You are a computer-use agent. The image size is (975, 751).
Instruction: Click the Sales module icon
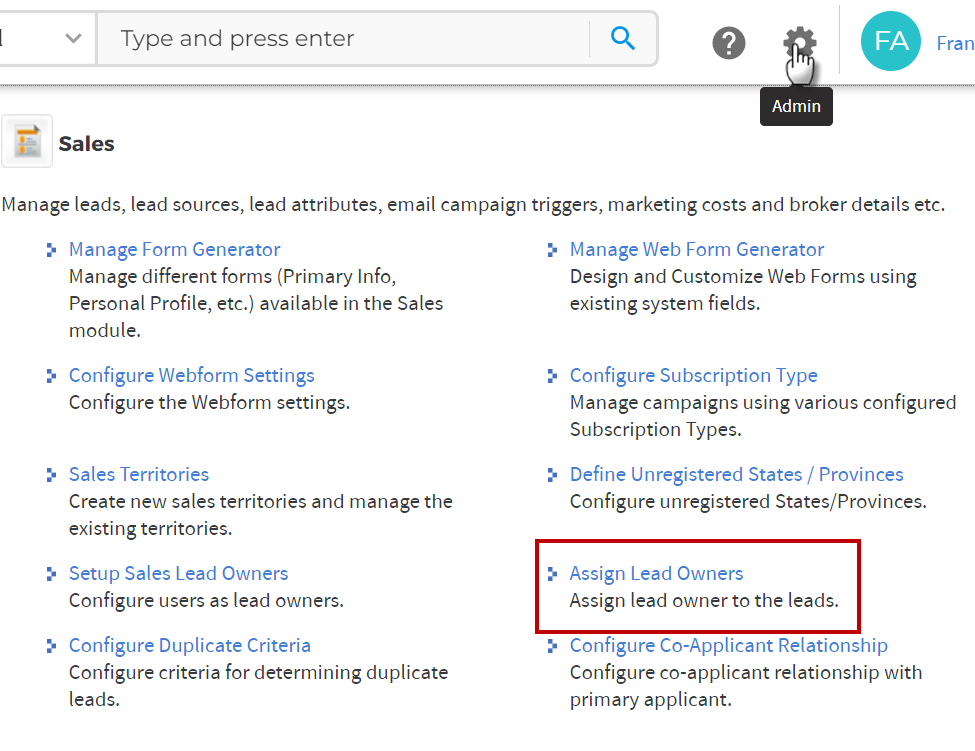(x=27, y=142)
